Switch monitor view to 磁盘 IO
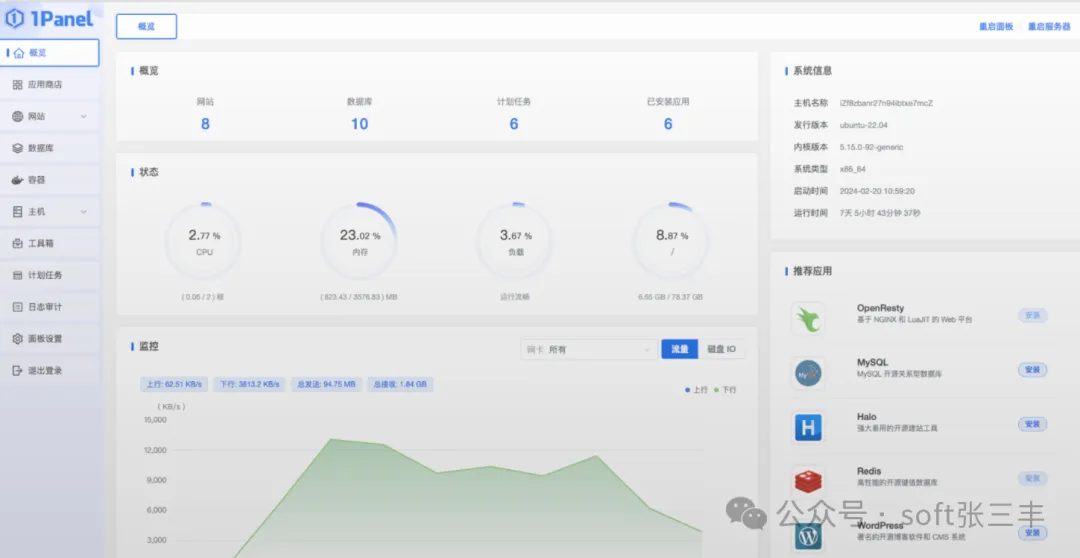 pos(721,349)
